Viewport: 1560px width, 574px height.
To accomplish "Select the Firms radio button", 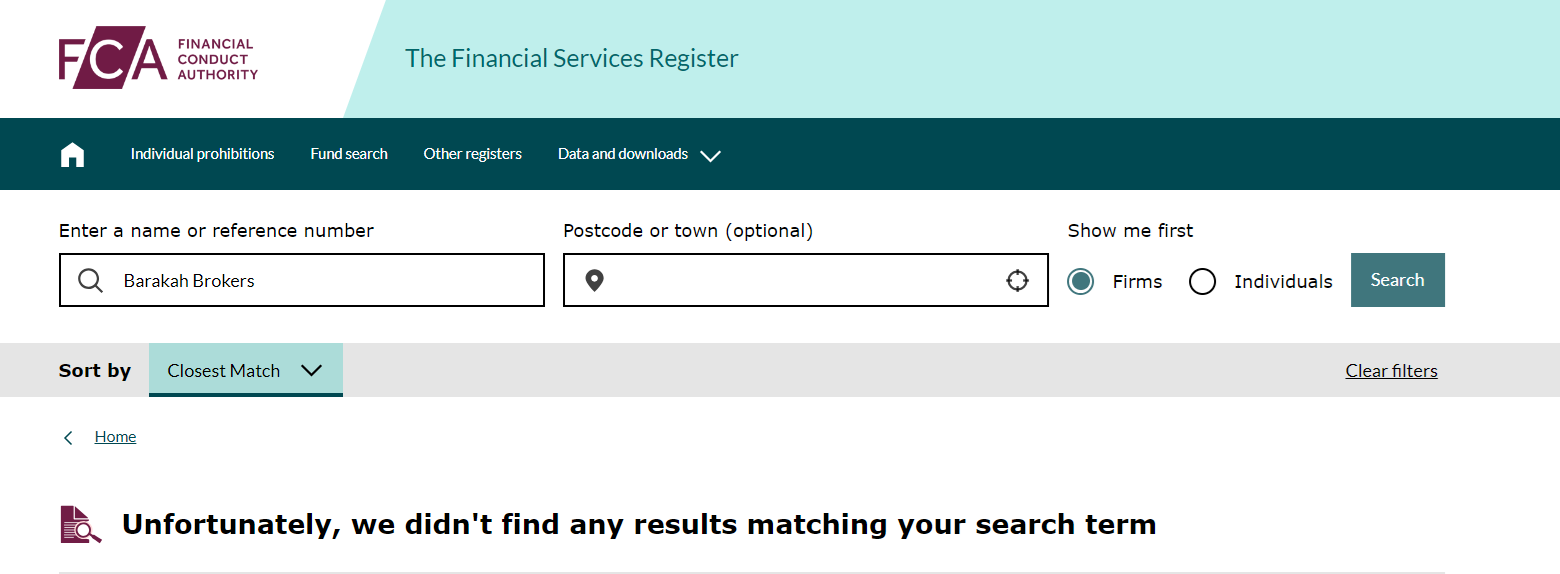I will pyautogui.click(x=1080, y=281).
